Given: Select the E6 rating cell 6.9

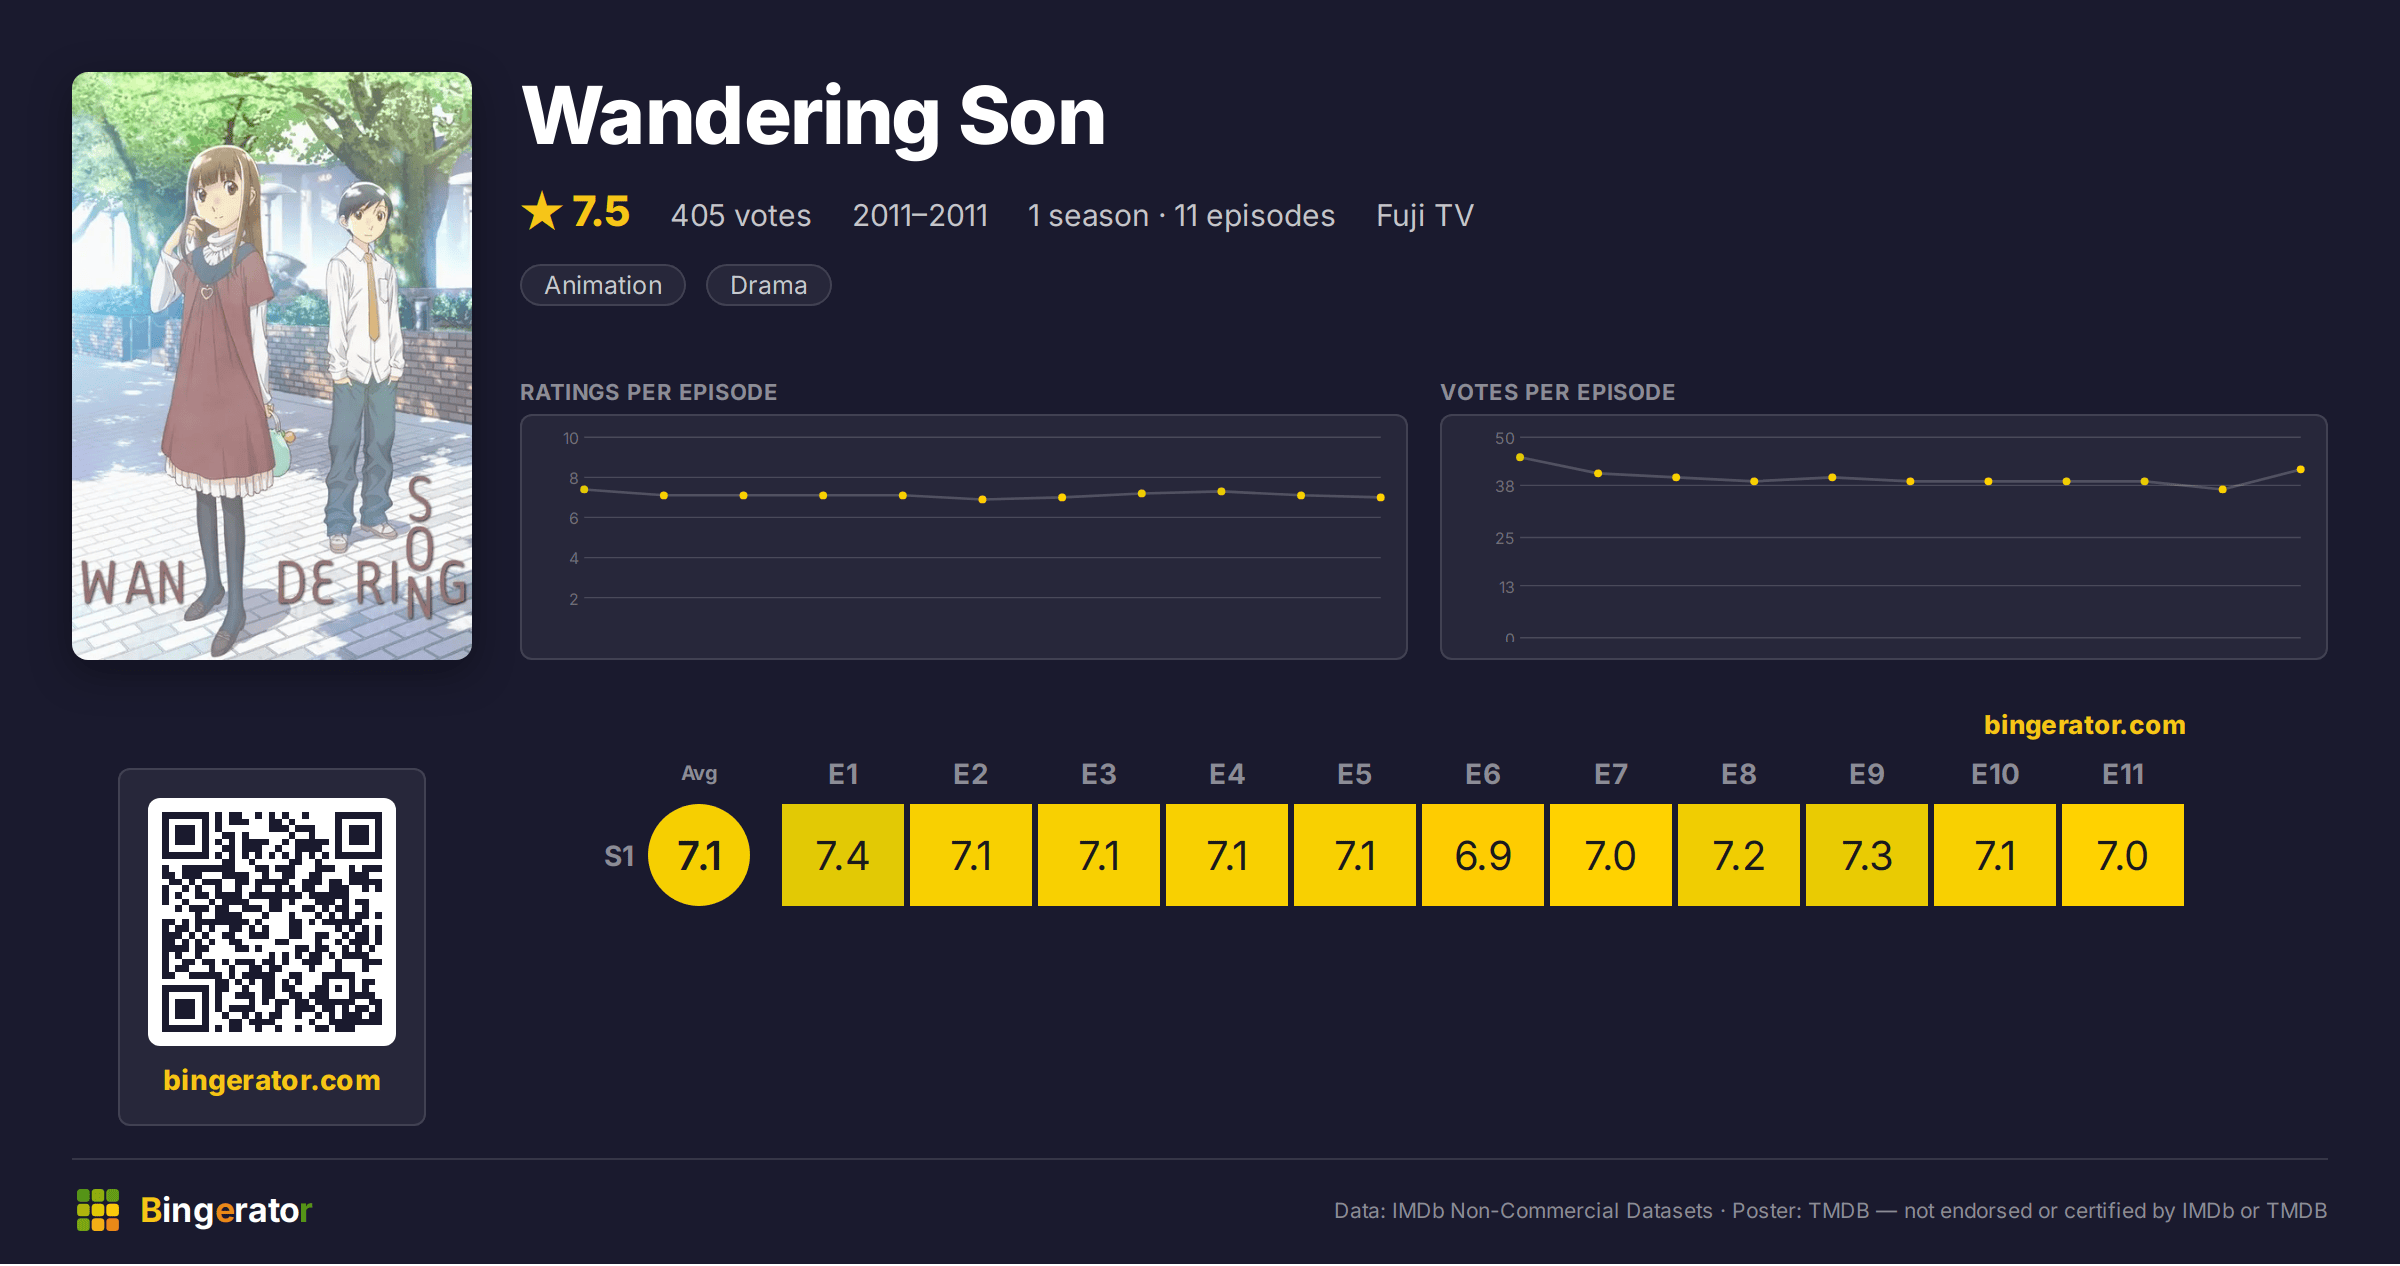Looking at the screenshot, I should click(1483, 855).
